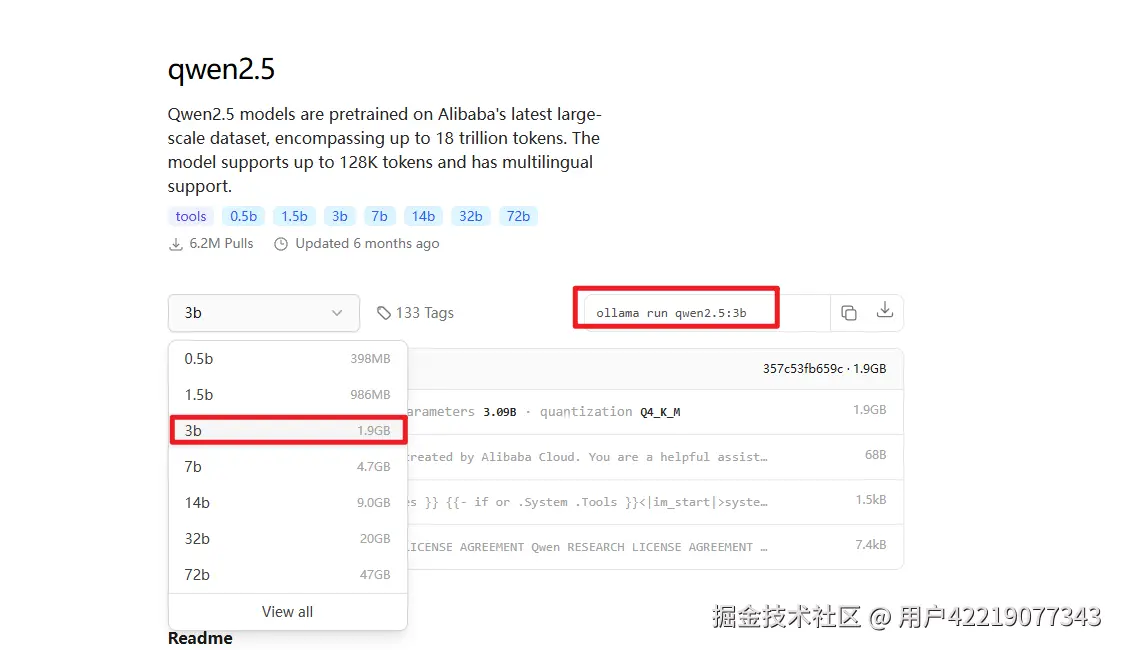Screen dimensions: 1121x650
Task: Select the 3b 1.9GB option
Action: click(287, 430)
